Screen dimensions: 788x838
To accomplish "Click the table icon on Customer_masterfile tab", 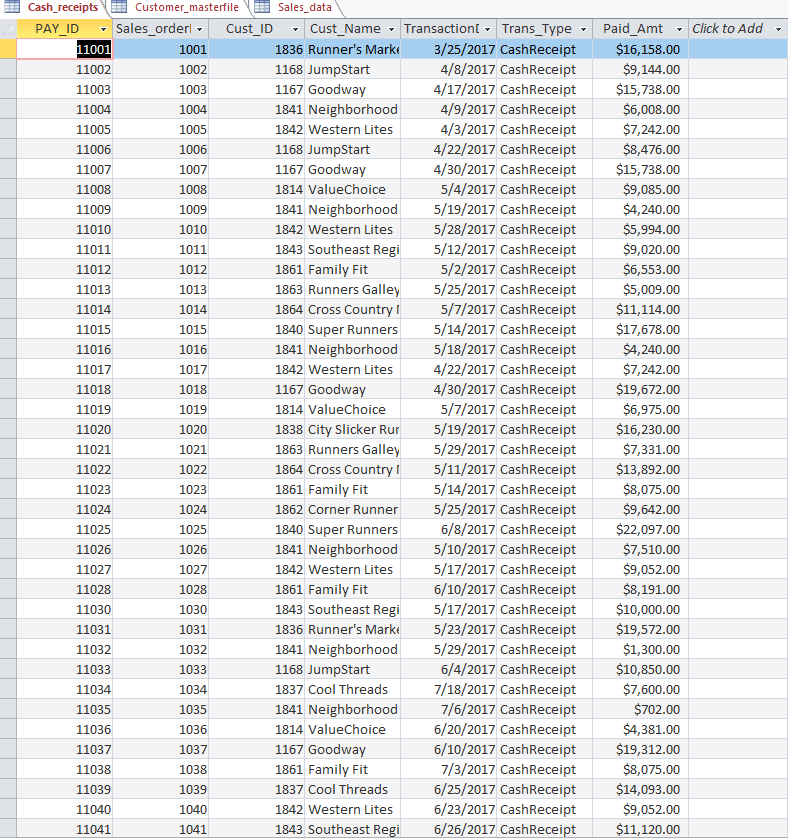I will coord(119,7).
